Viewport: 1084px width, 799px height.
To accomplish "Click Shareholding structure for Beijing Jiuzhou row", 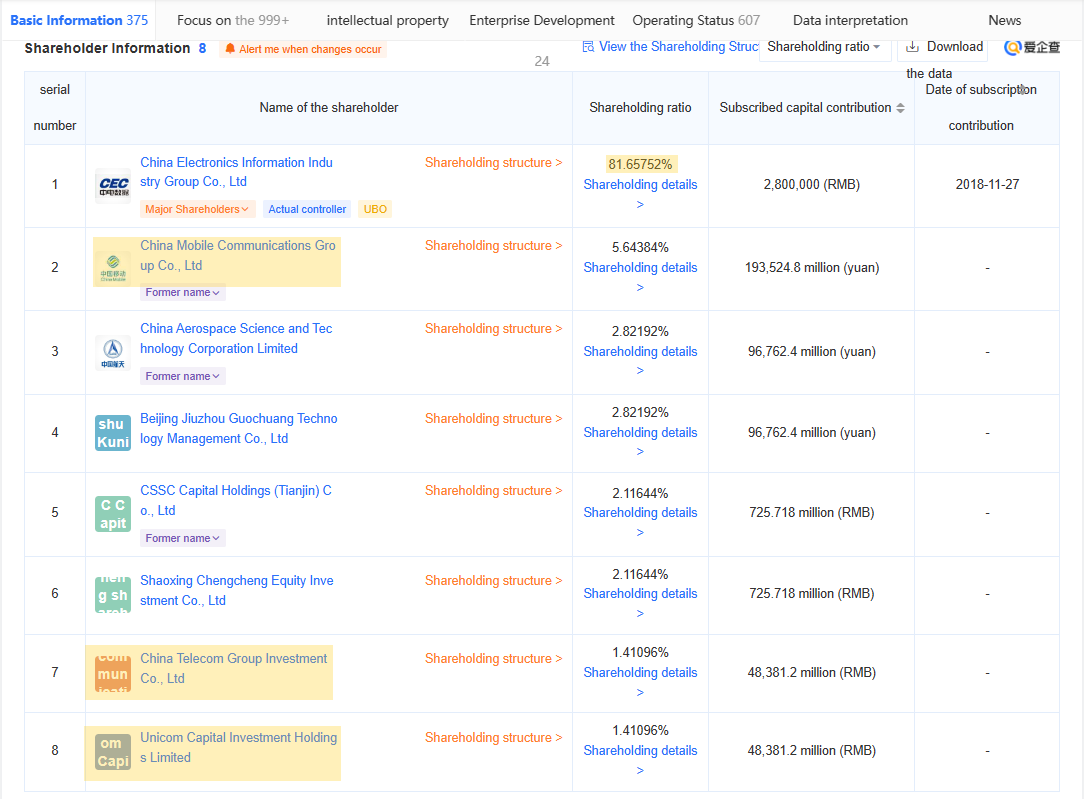I will coord(494,418).
